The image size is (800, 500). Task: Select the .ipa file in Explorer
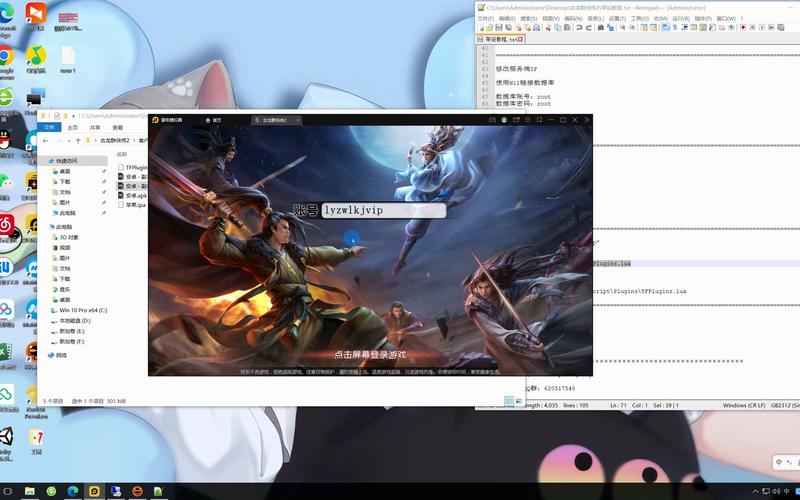click(x=132, y=205)
